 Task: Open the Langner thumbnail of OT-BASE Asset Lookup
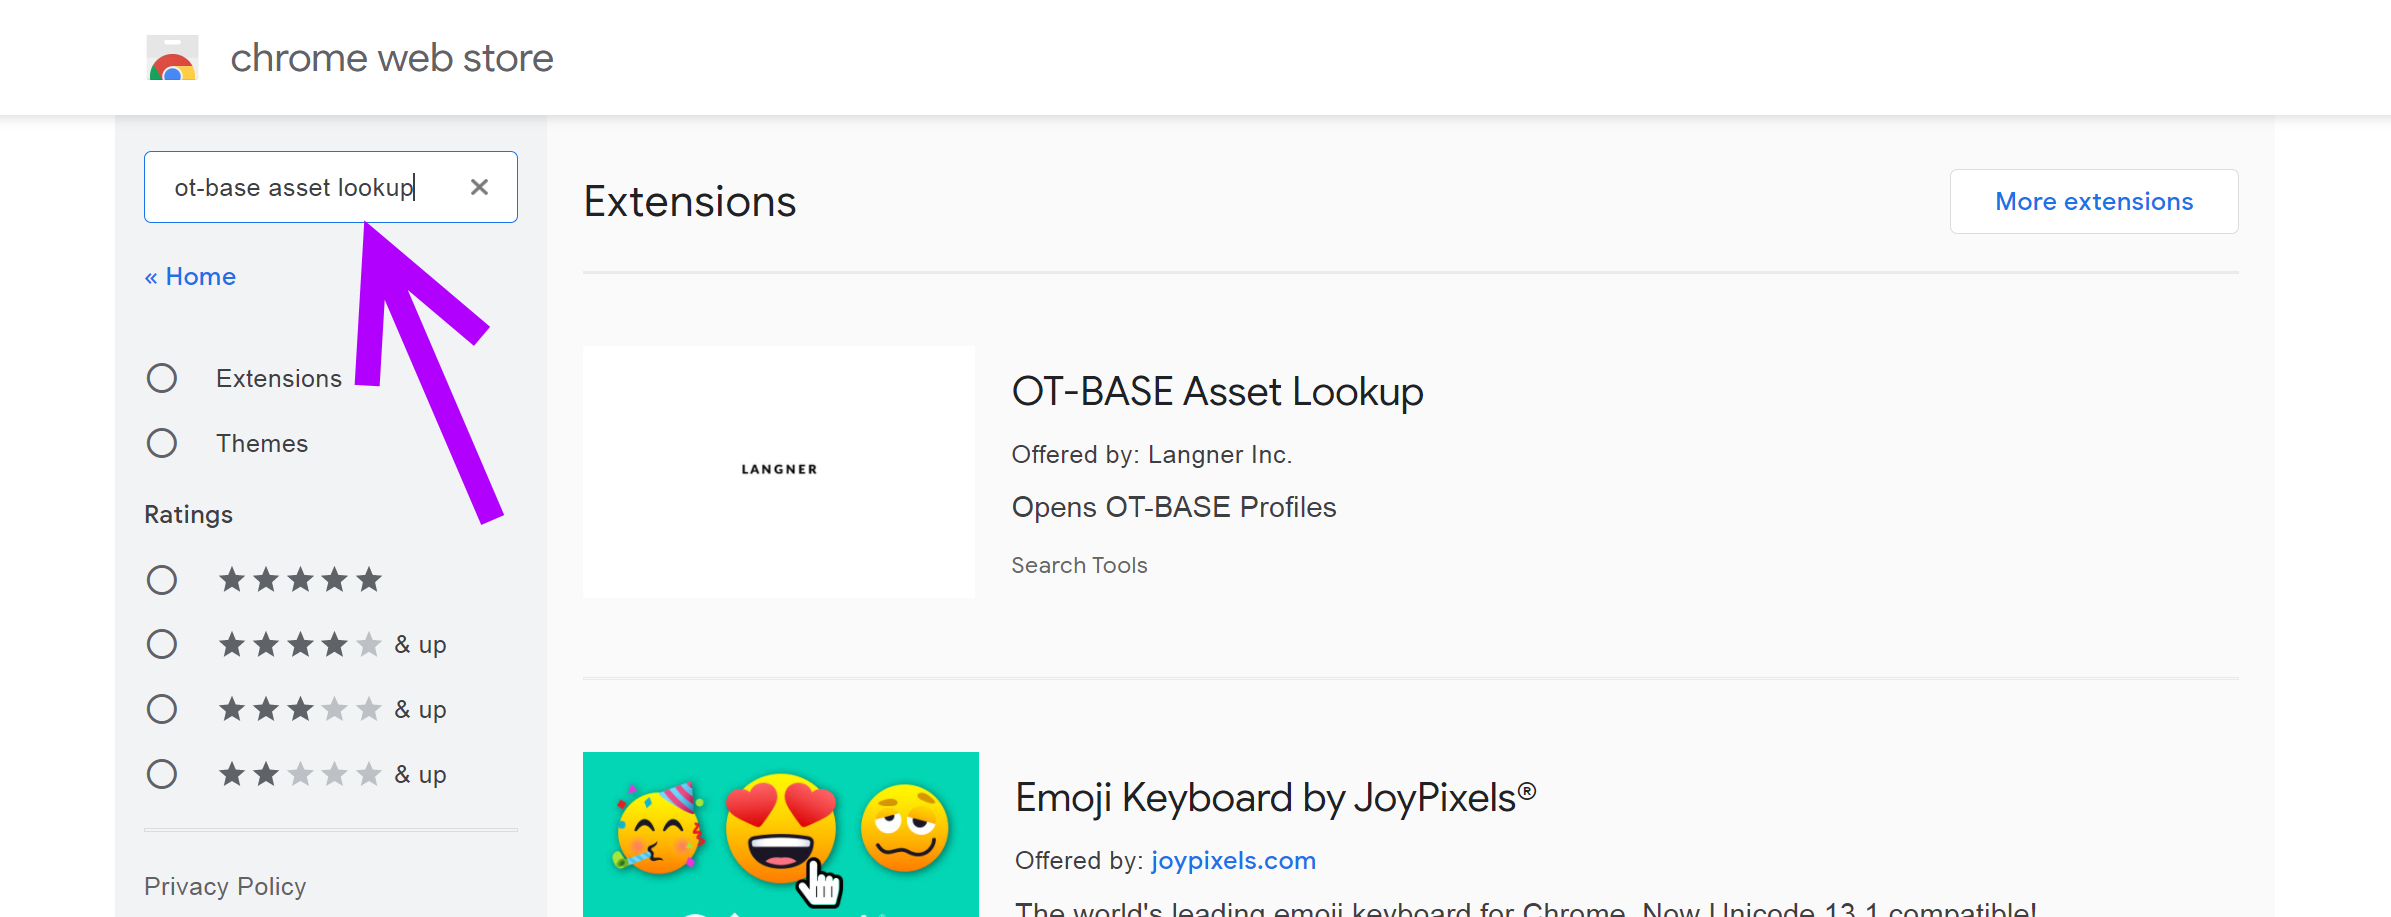pyautogui.click(x=779, y=472)
